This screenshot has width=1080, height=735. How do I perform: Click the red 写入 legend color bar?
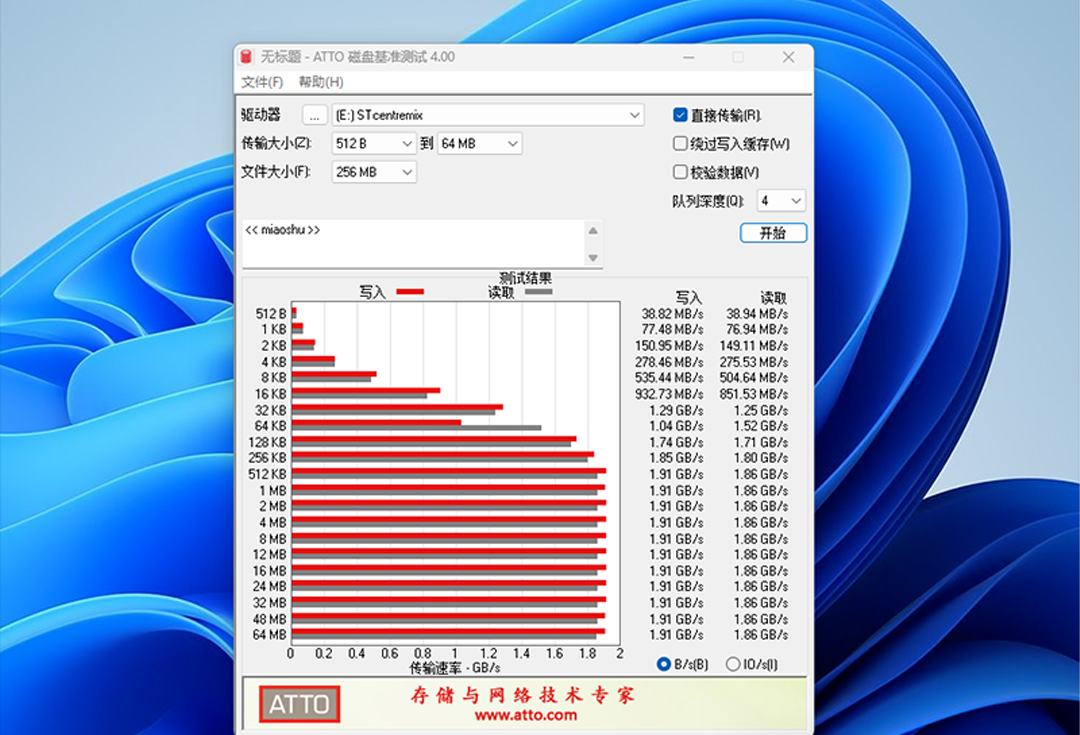tap(410, 292)
